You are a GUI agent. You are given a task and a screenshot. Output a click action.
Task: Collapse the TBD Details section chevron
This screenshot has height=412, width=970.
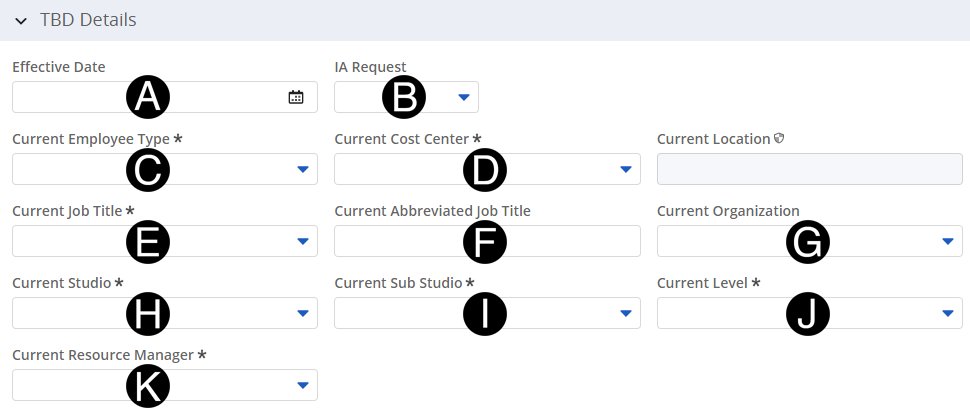20,21
